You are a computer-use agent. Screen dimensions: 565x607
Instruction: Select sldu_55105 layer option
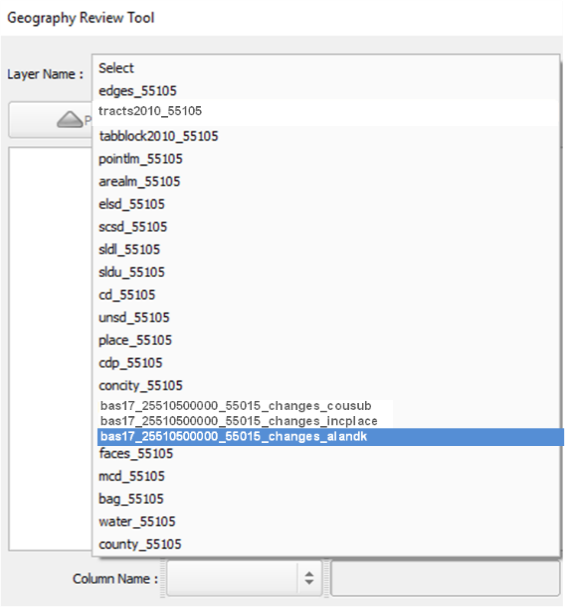(x=326, y=272)
